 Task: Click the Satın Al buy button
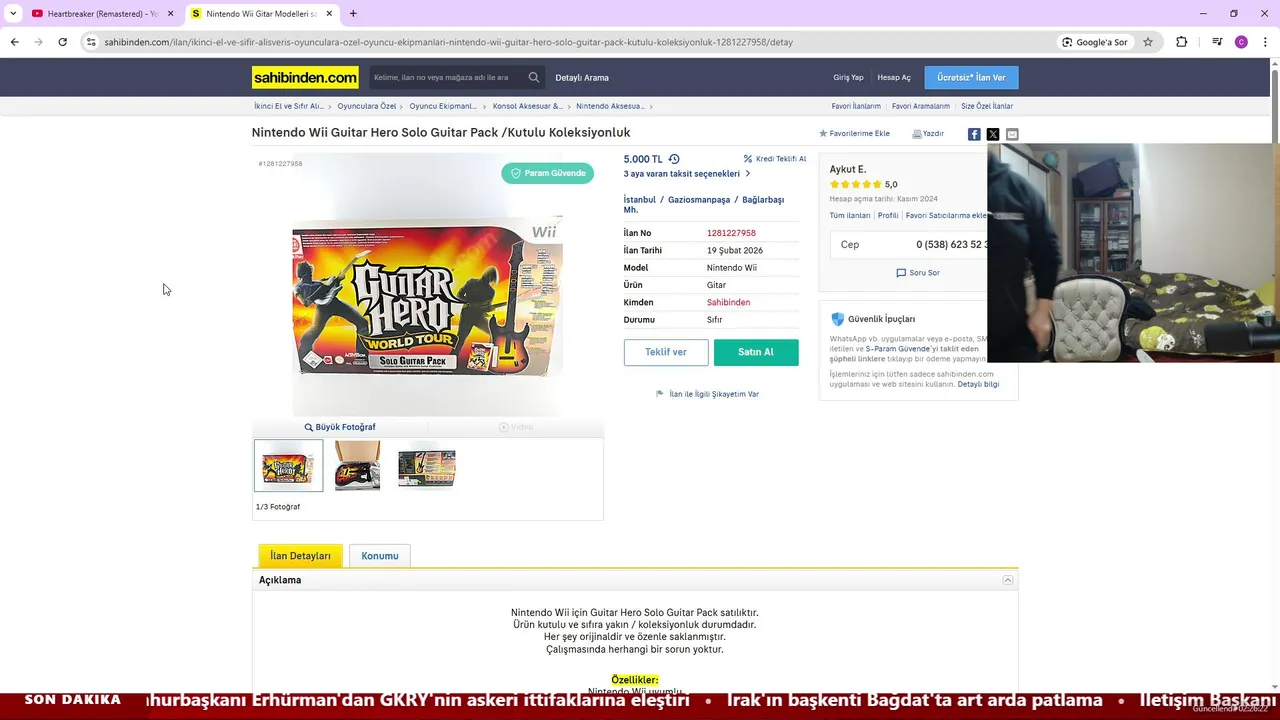756,352
